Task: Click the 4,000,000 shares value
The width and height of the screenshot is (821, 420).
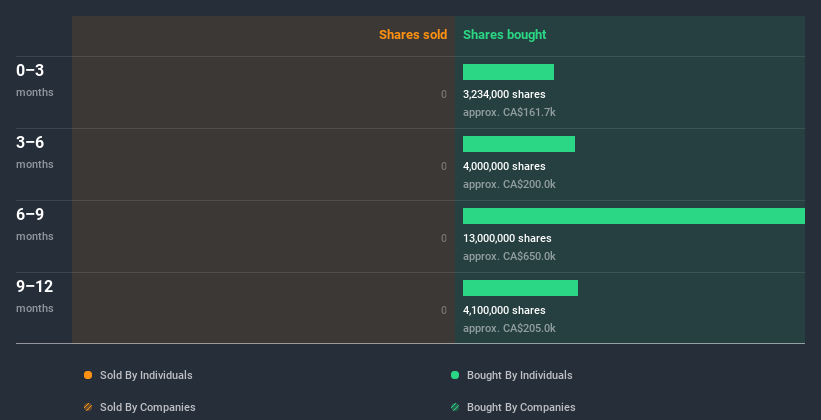Action: (x=504, y=167)
